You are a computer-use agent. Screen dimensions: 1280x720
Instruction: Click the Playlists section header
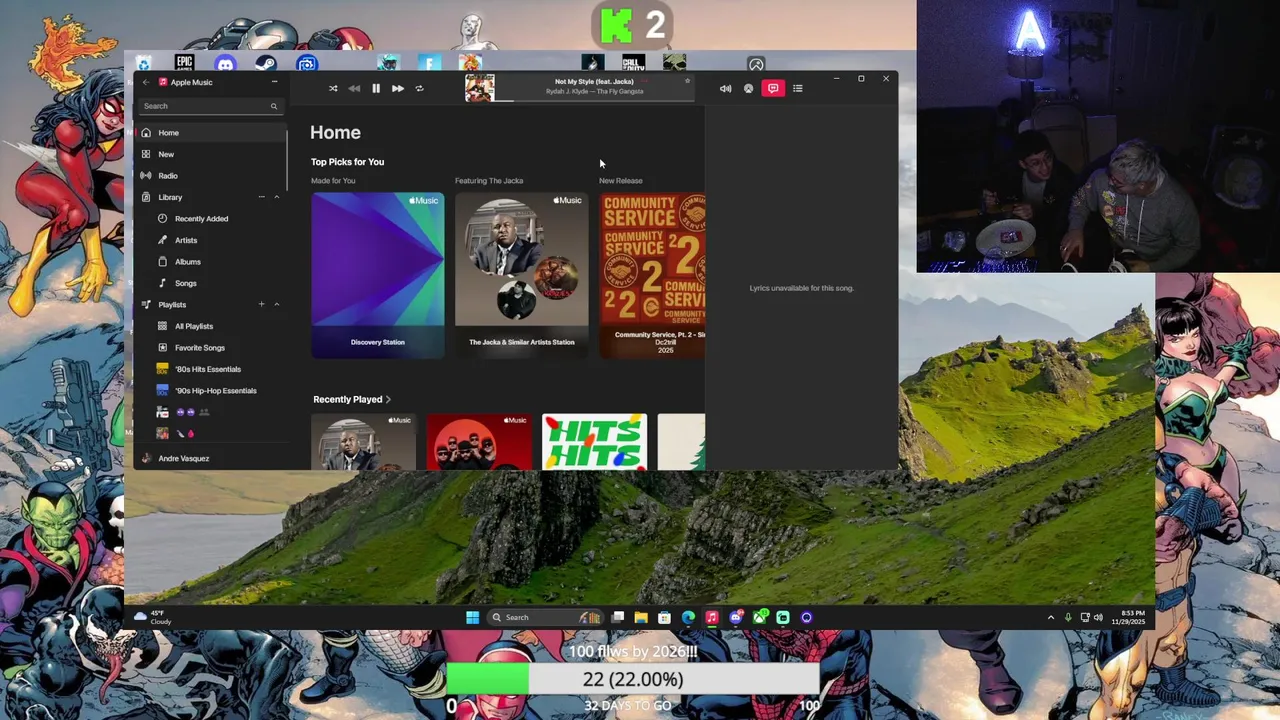[171, 305]
